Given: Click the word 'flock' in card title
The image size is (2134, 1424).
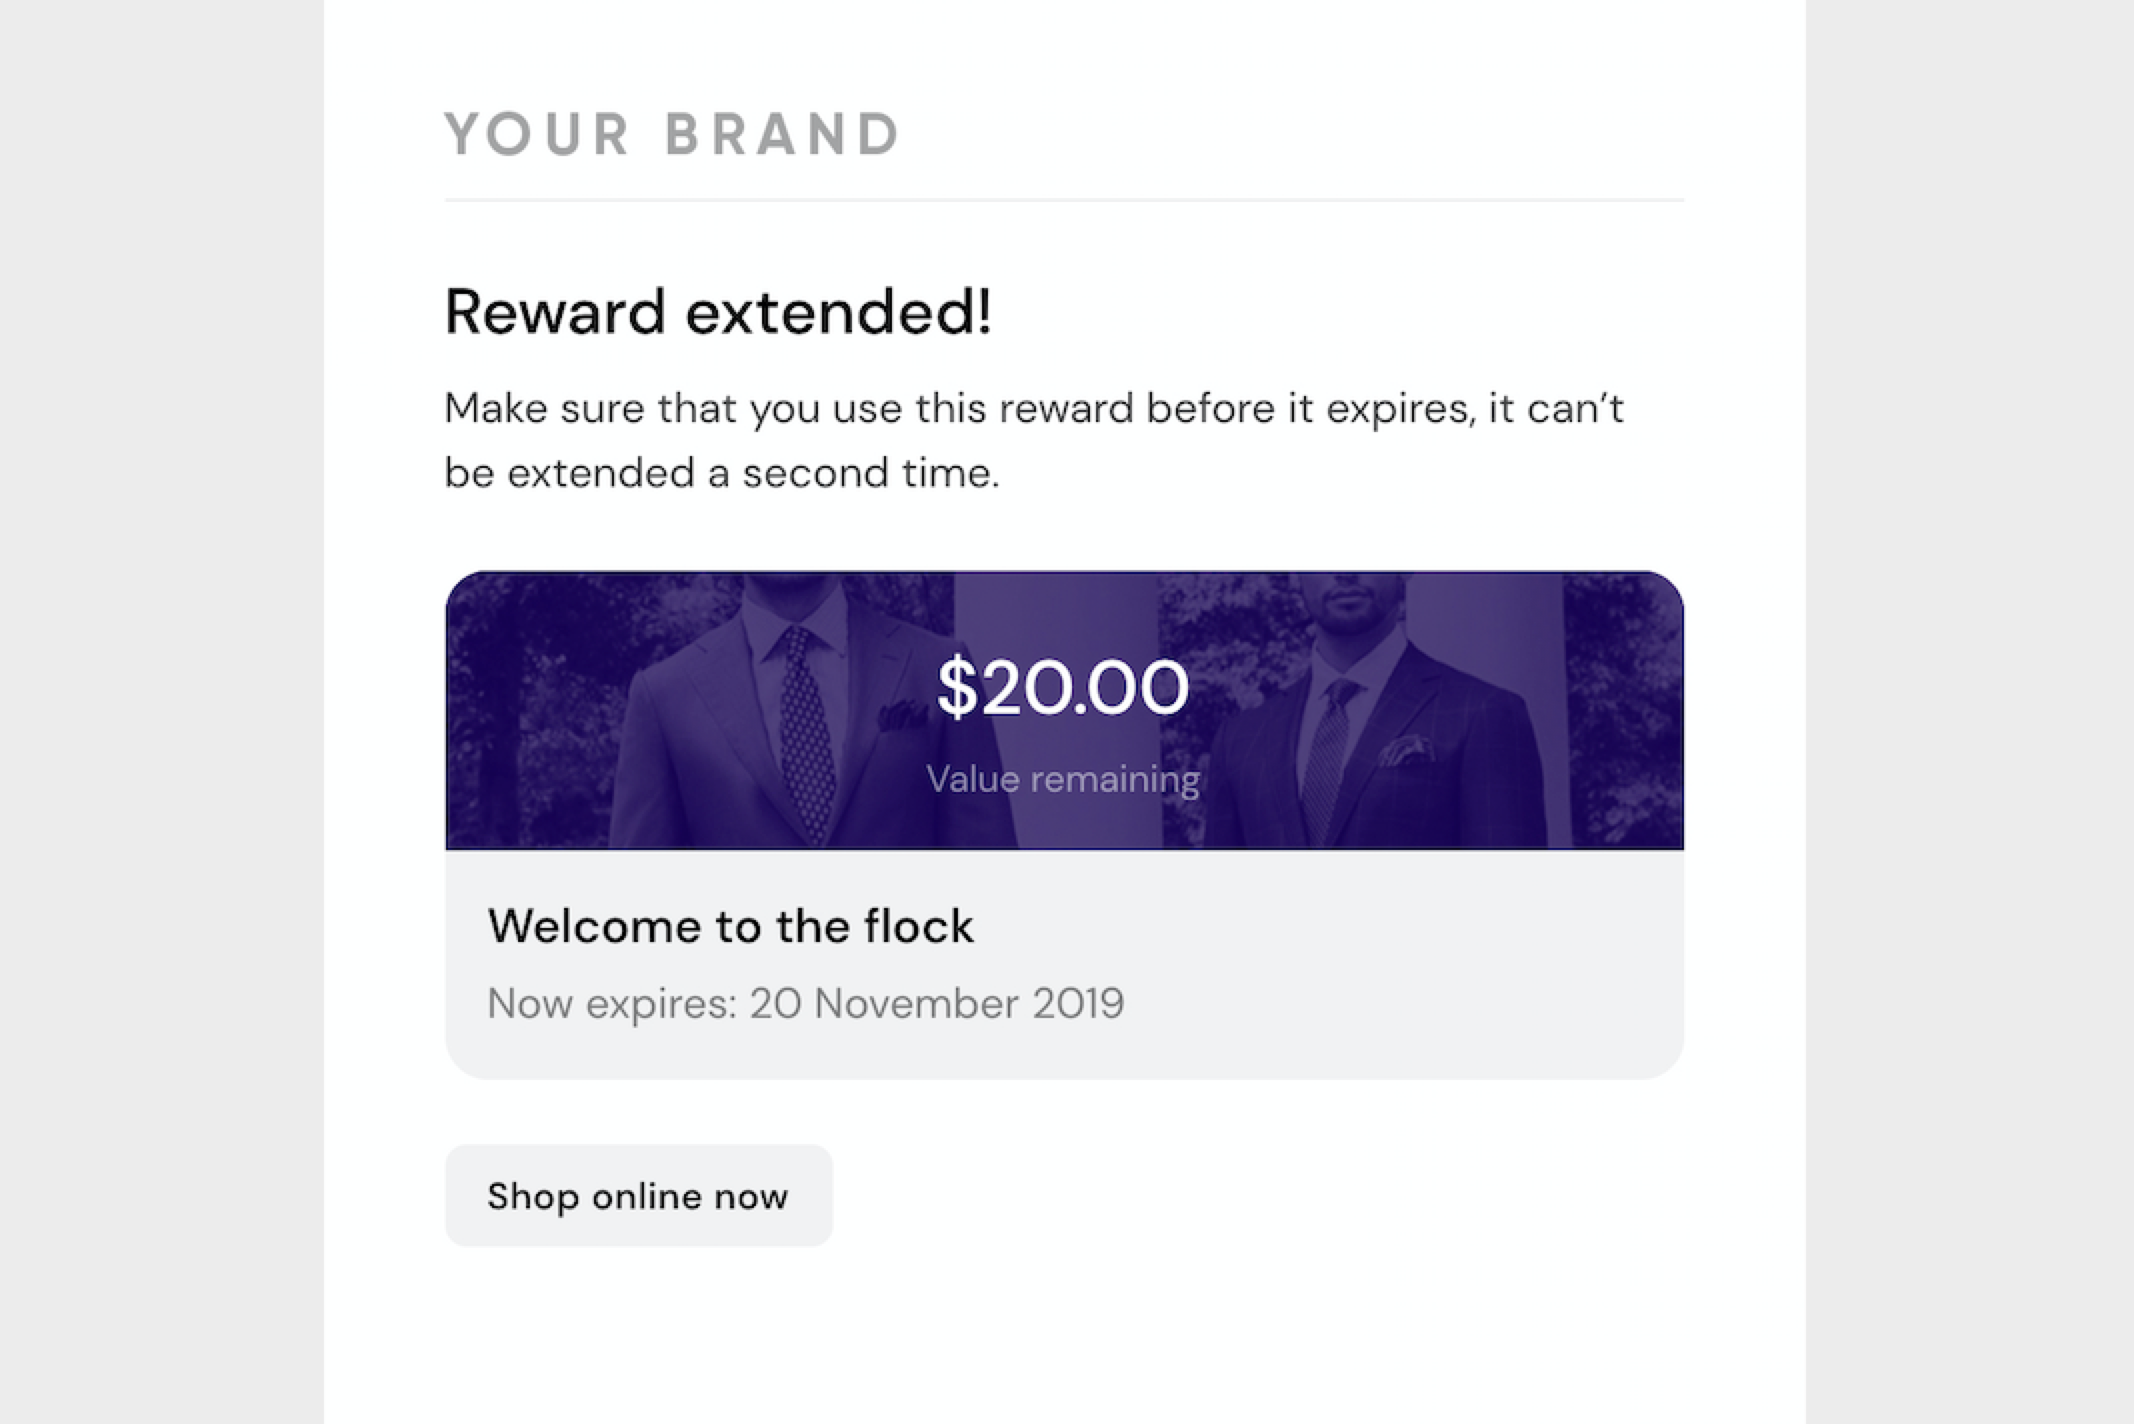Looking at the screenshot, I should (x=918, y=926).
